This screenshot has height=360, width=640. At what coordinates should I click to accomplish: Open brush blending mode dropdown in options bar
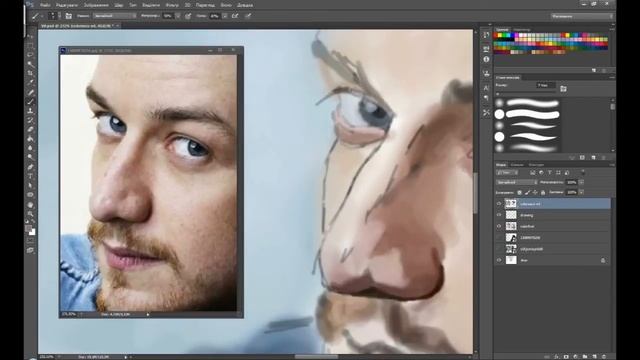115,16
